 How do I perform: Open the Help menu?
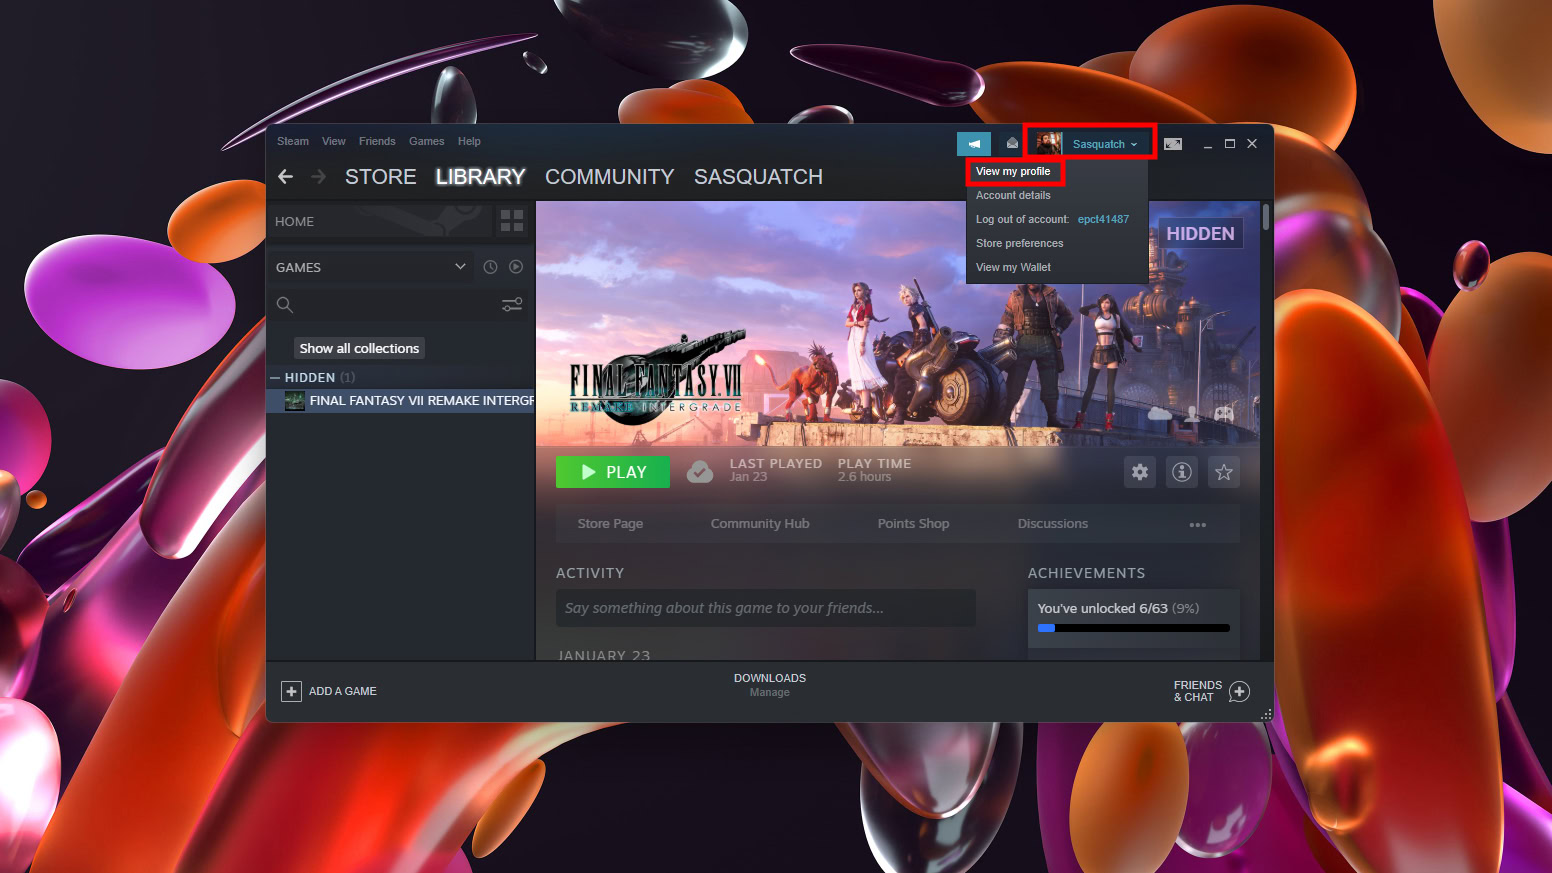coord(469,141)
